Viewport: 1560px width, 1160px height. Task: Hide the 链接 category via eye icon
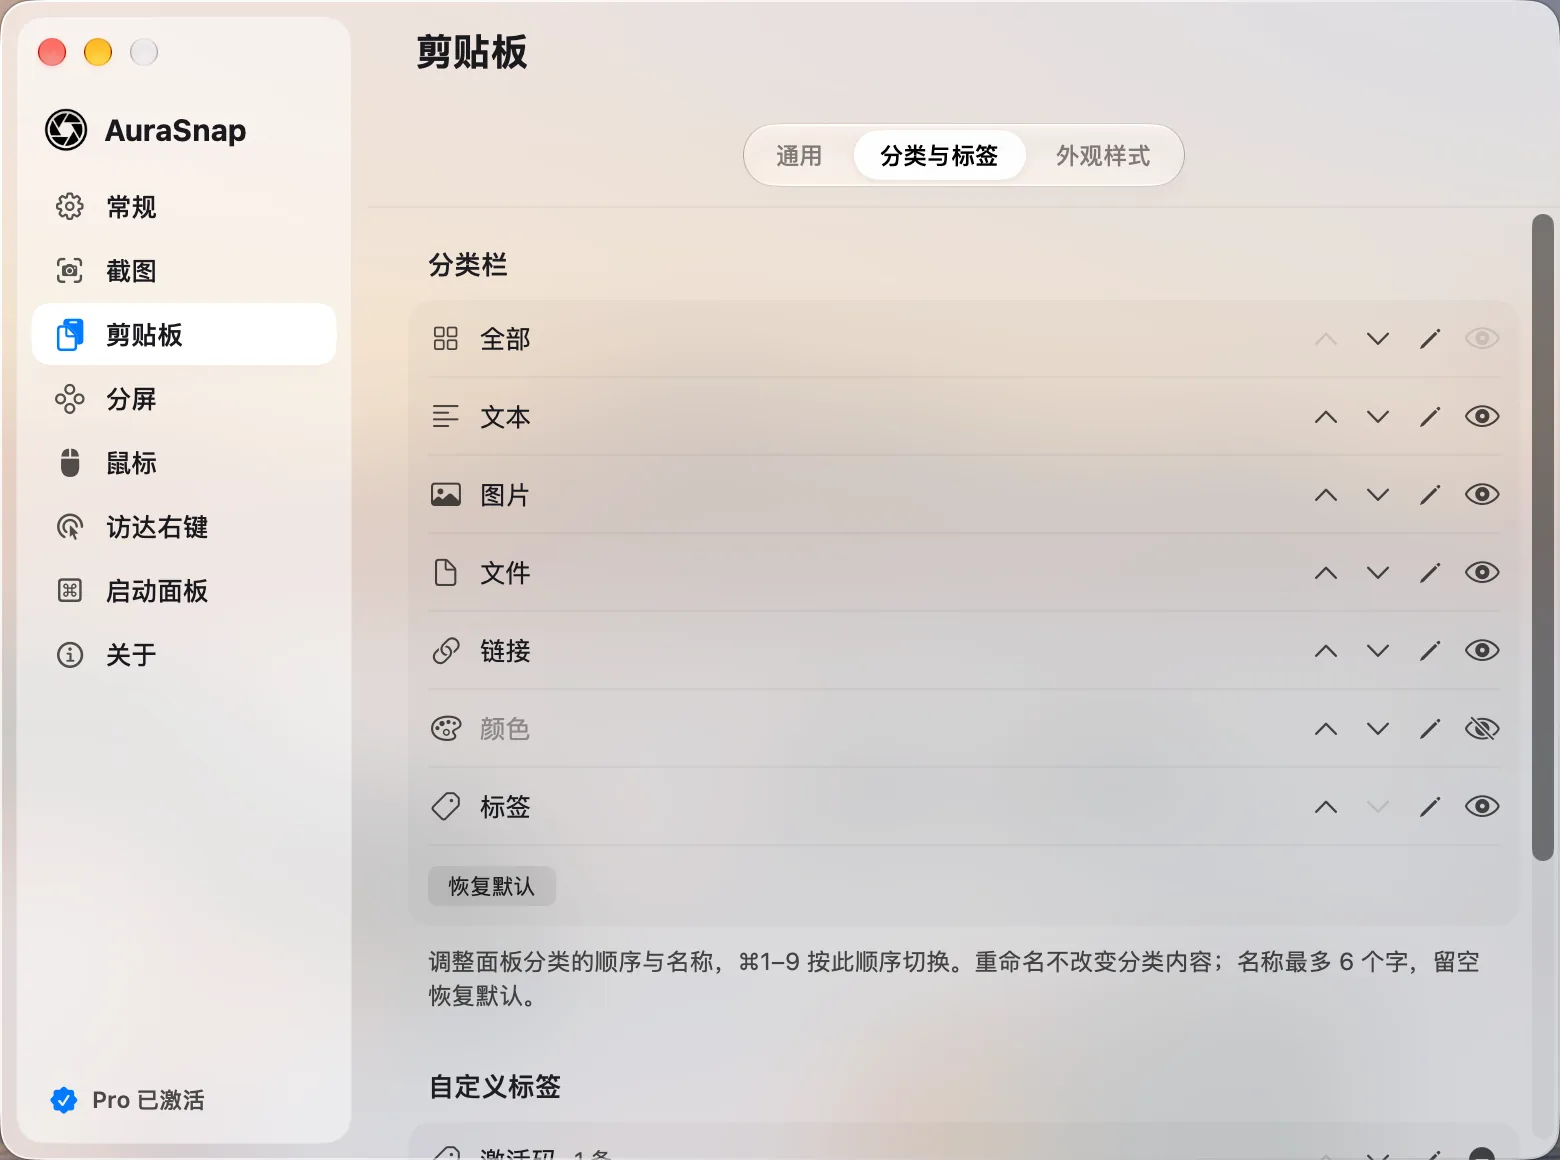coord(1482,650)
